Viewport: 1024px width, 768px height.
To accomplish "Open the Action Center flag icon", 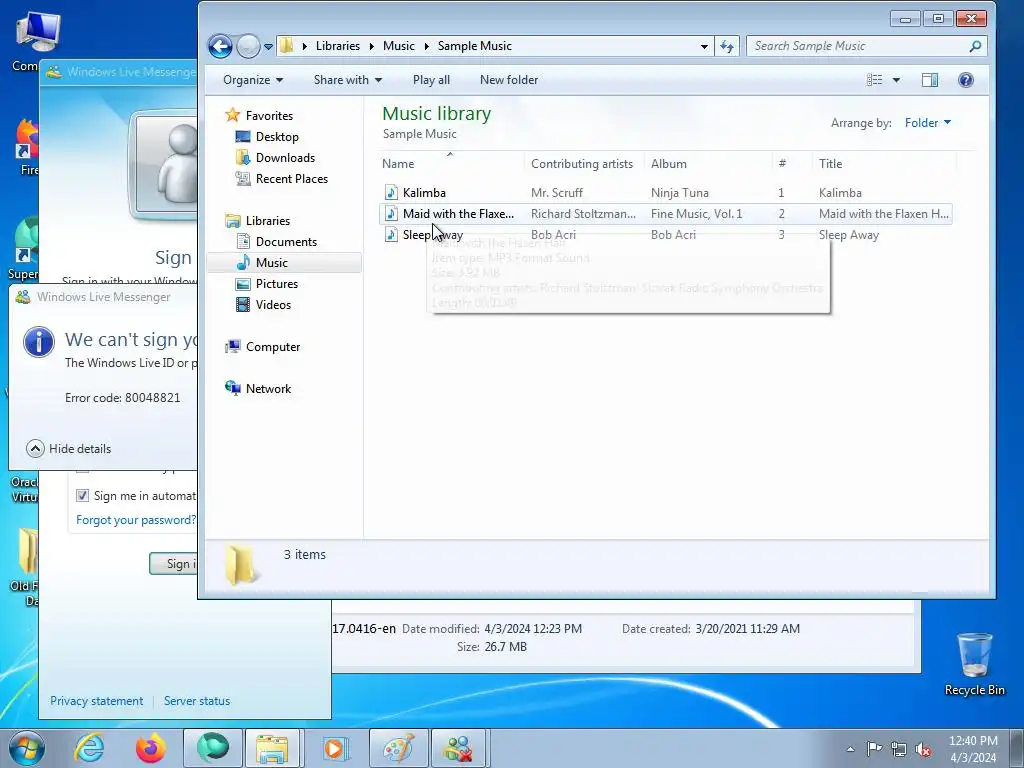I will pyautogui.click(x=874, y=749).
